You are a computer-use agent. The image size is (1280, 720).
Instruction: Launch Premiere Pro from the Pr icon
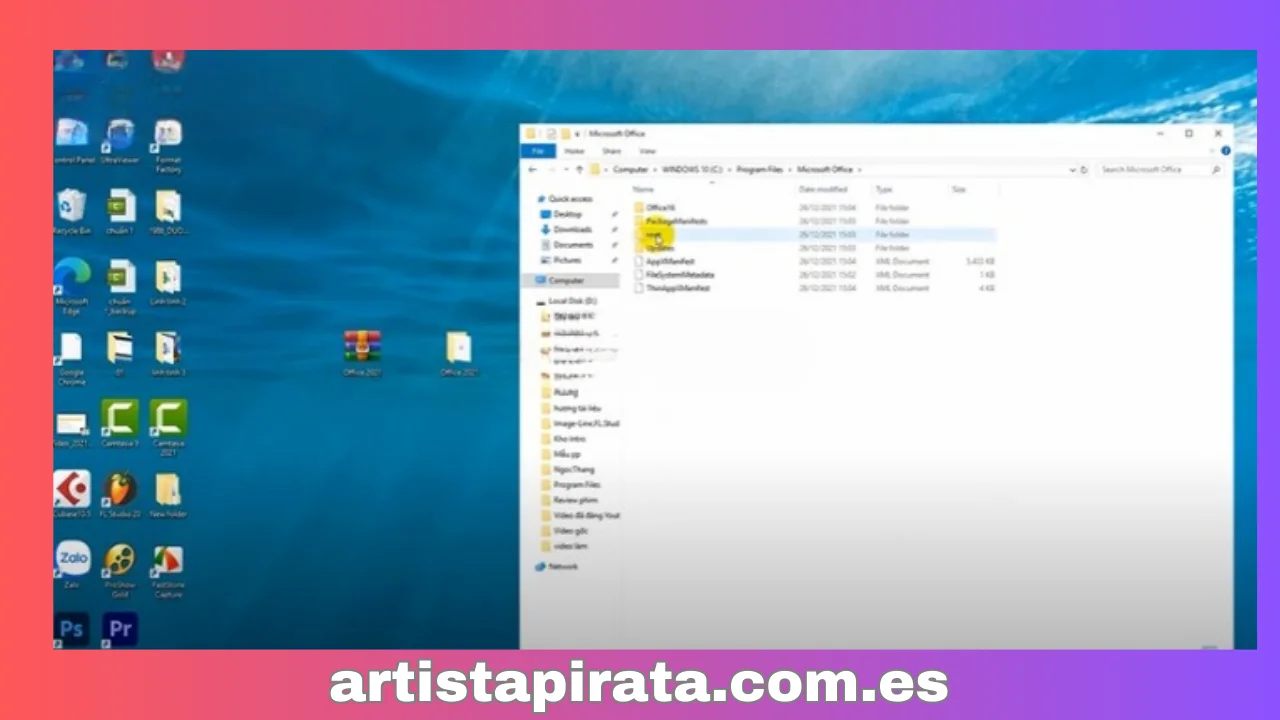[x=120, y=629]
